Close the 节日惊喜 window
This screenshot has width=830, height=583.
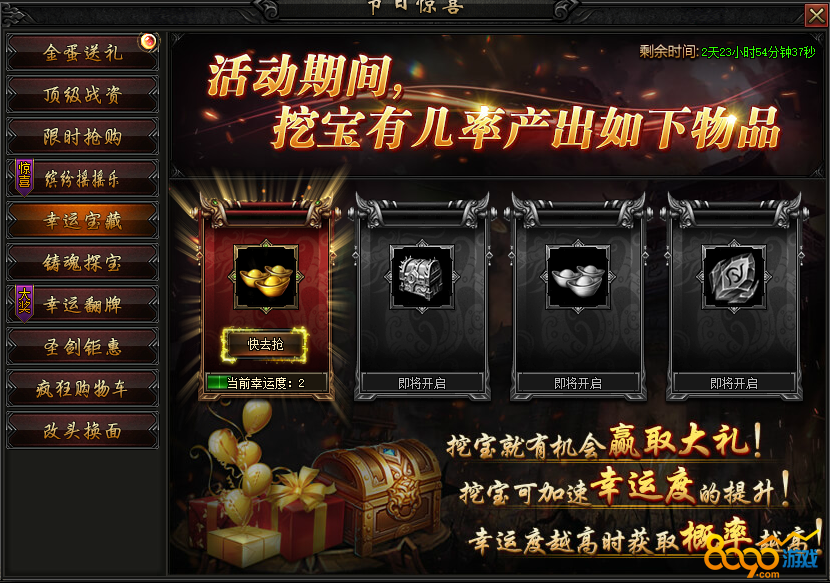(x=816, y=15)
